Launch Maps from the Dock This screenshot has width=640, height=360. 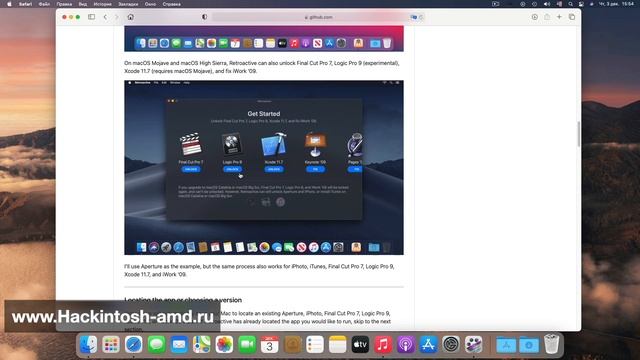(202, 344)
